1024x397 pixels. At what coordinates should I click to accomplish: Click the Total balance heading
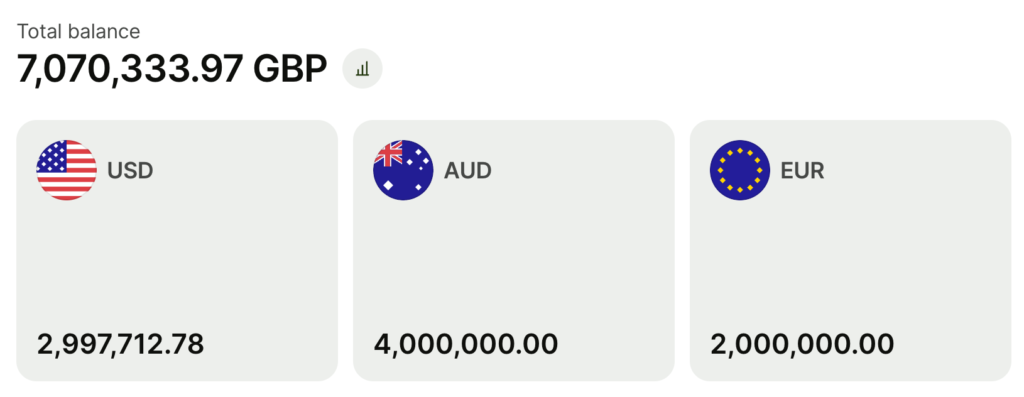point(78,31)
